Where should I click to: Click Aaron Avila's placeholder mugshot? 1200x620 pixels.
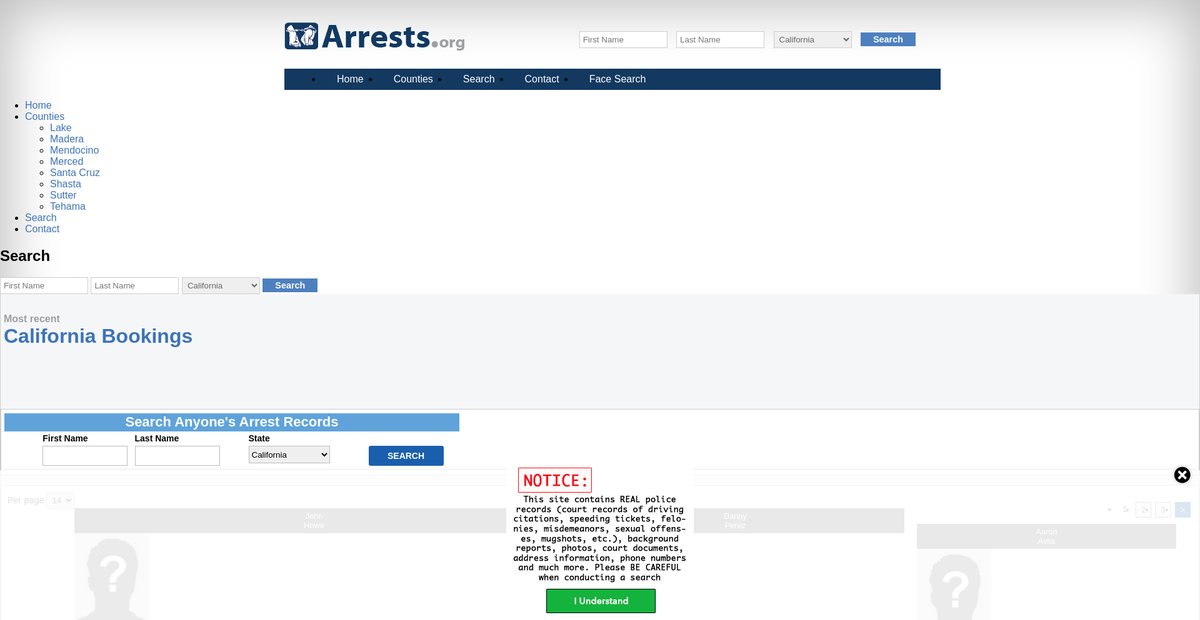955,585
